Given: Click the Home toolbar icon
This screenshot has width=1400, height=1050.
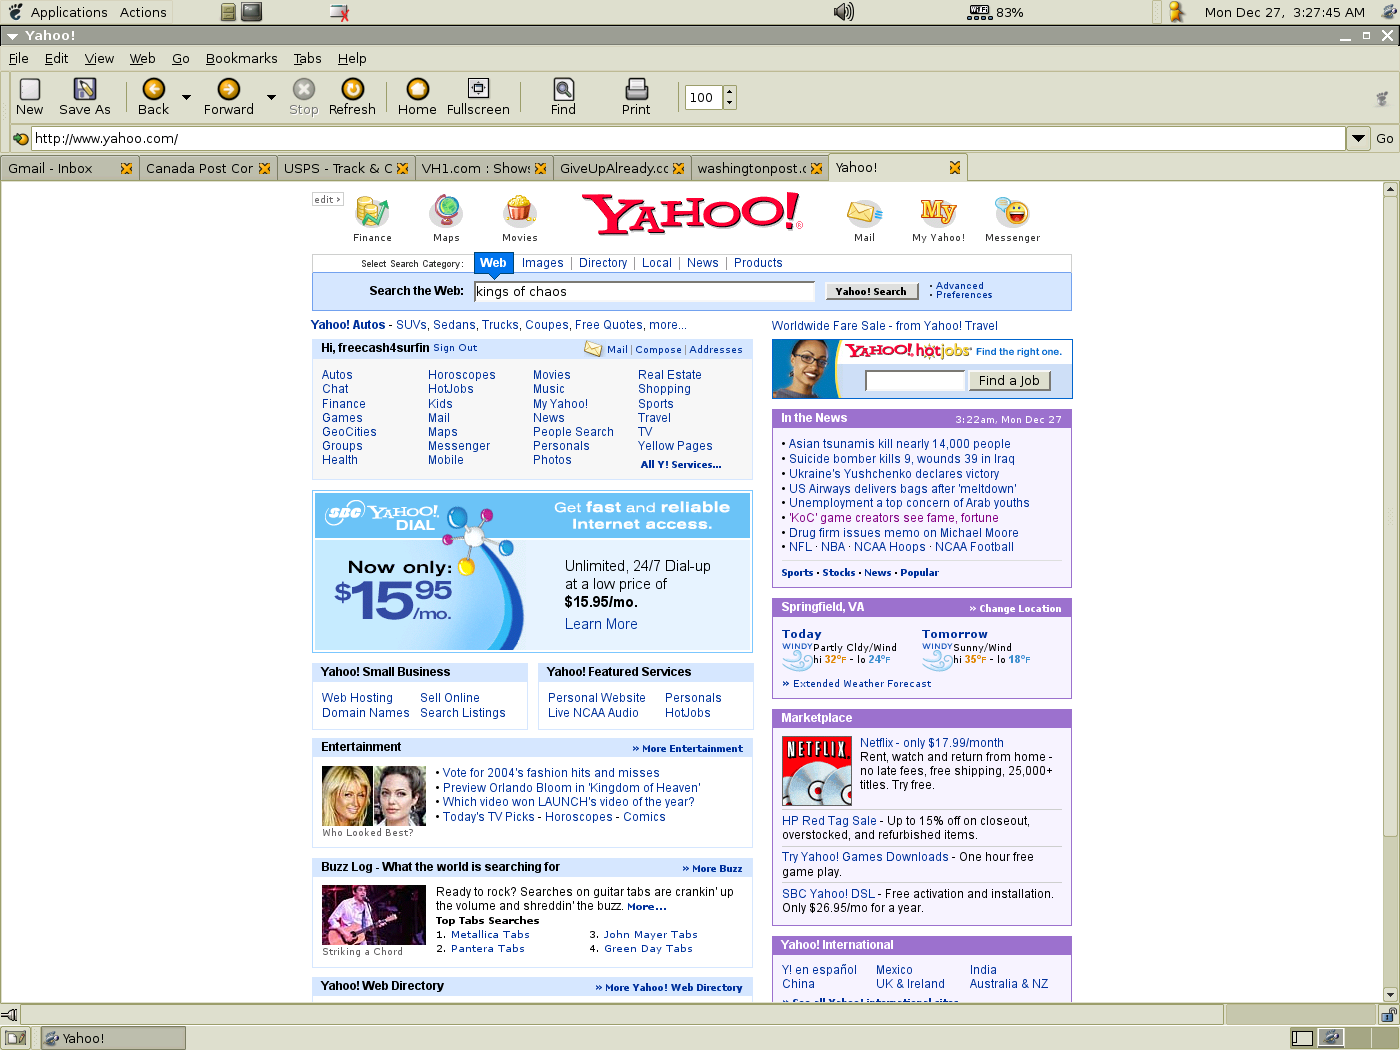Looking at the screenshot, I should [417, 90].
